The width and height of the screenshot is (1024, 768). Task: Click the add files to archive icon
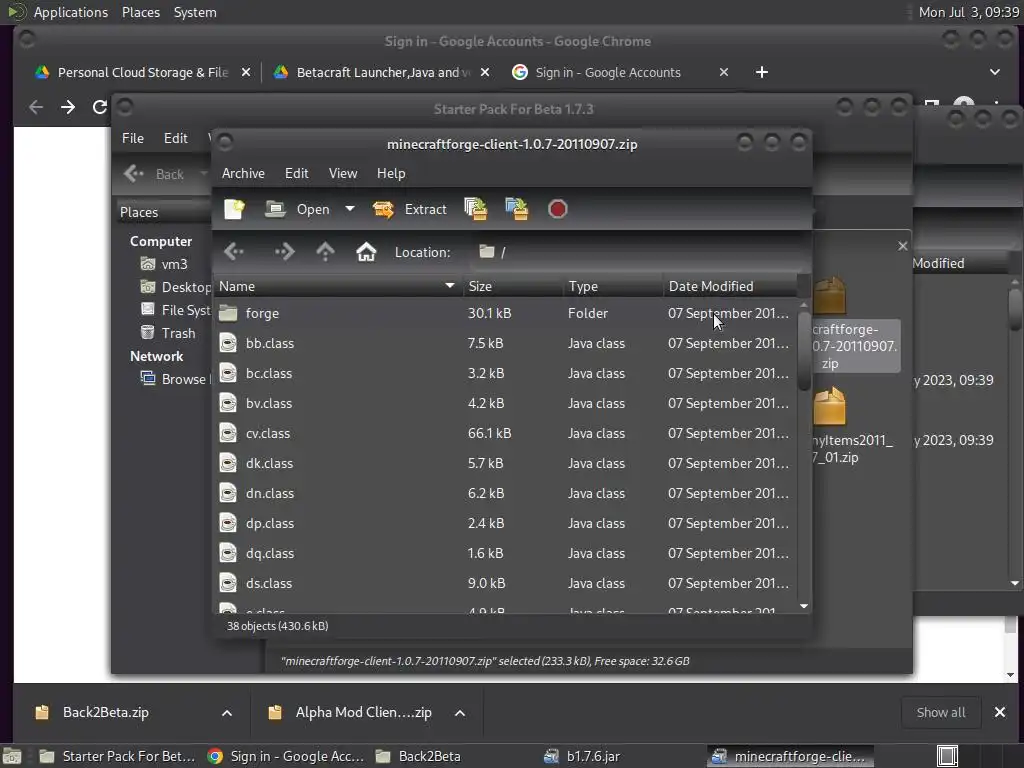(475, 209)
